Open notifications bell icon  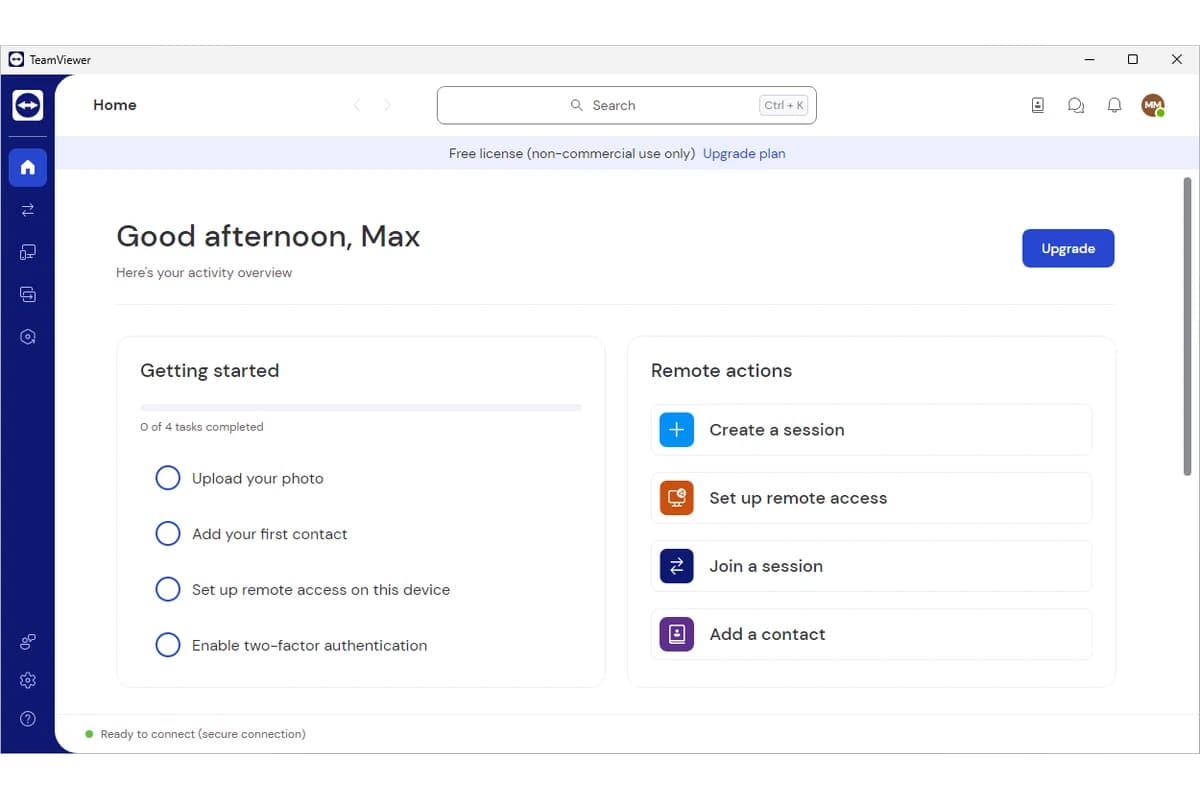1114,105
